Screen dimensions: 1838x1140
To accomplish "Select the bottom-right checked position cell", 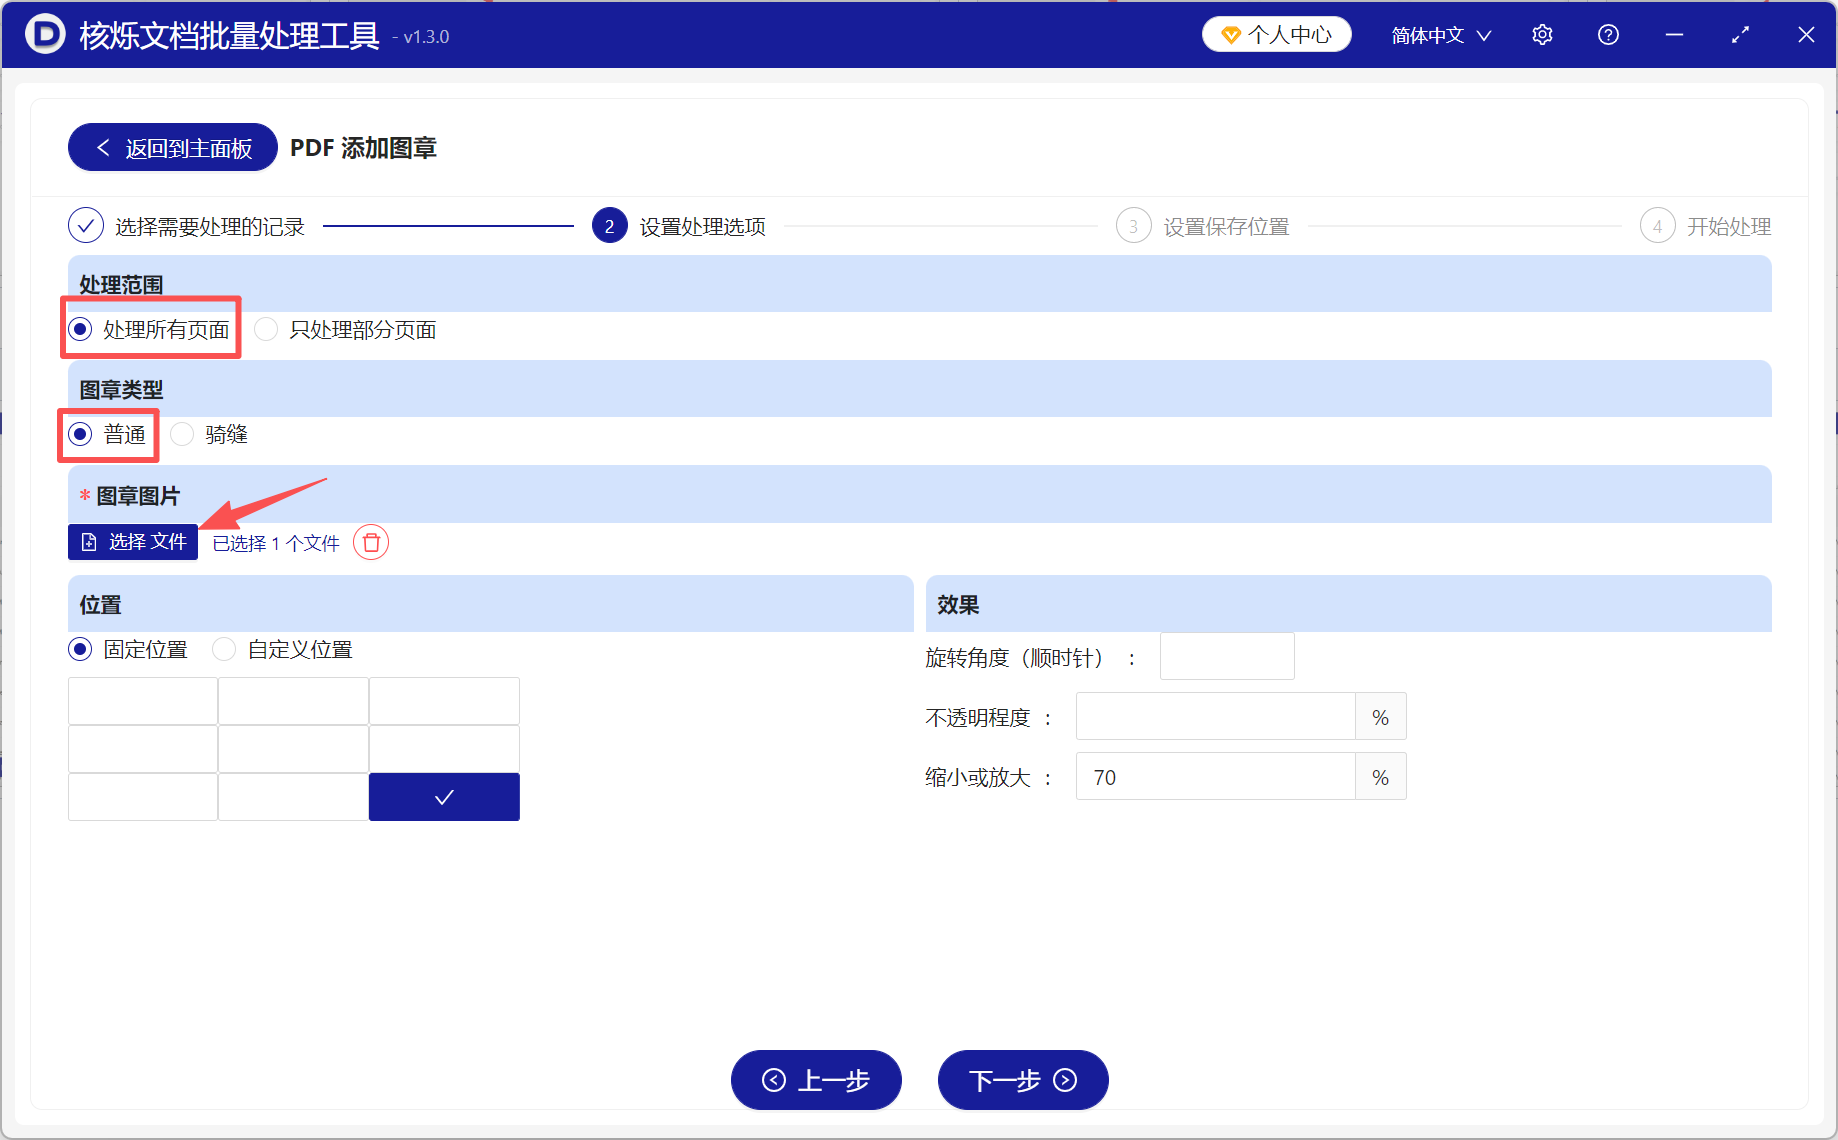I will click(444, 797).
